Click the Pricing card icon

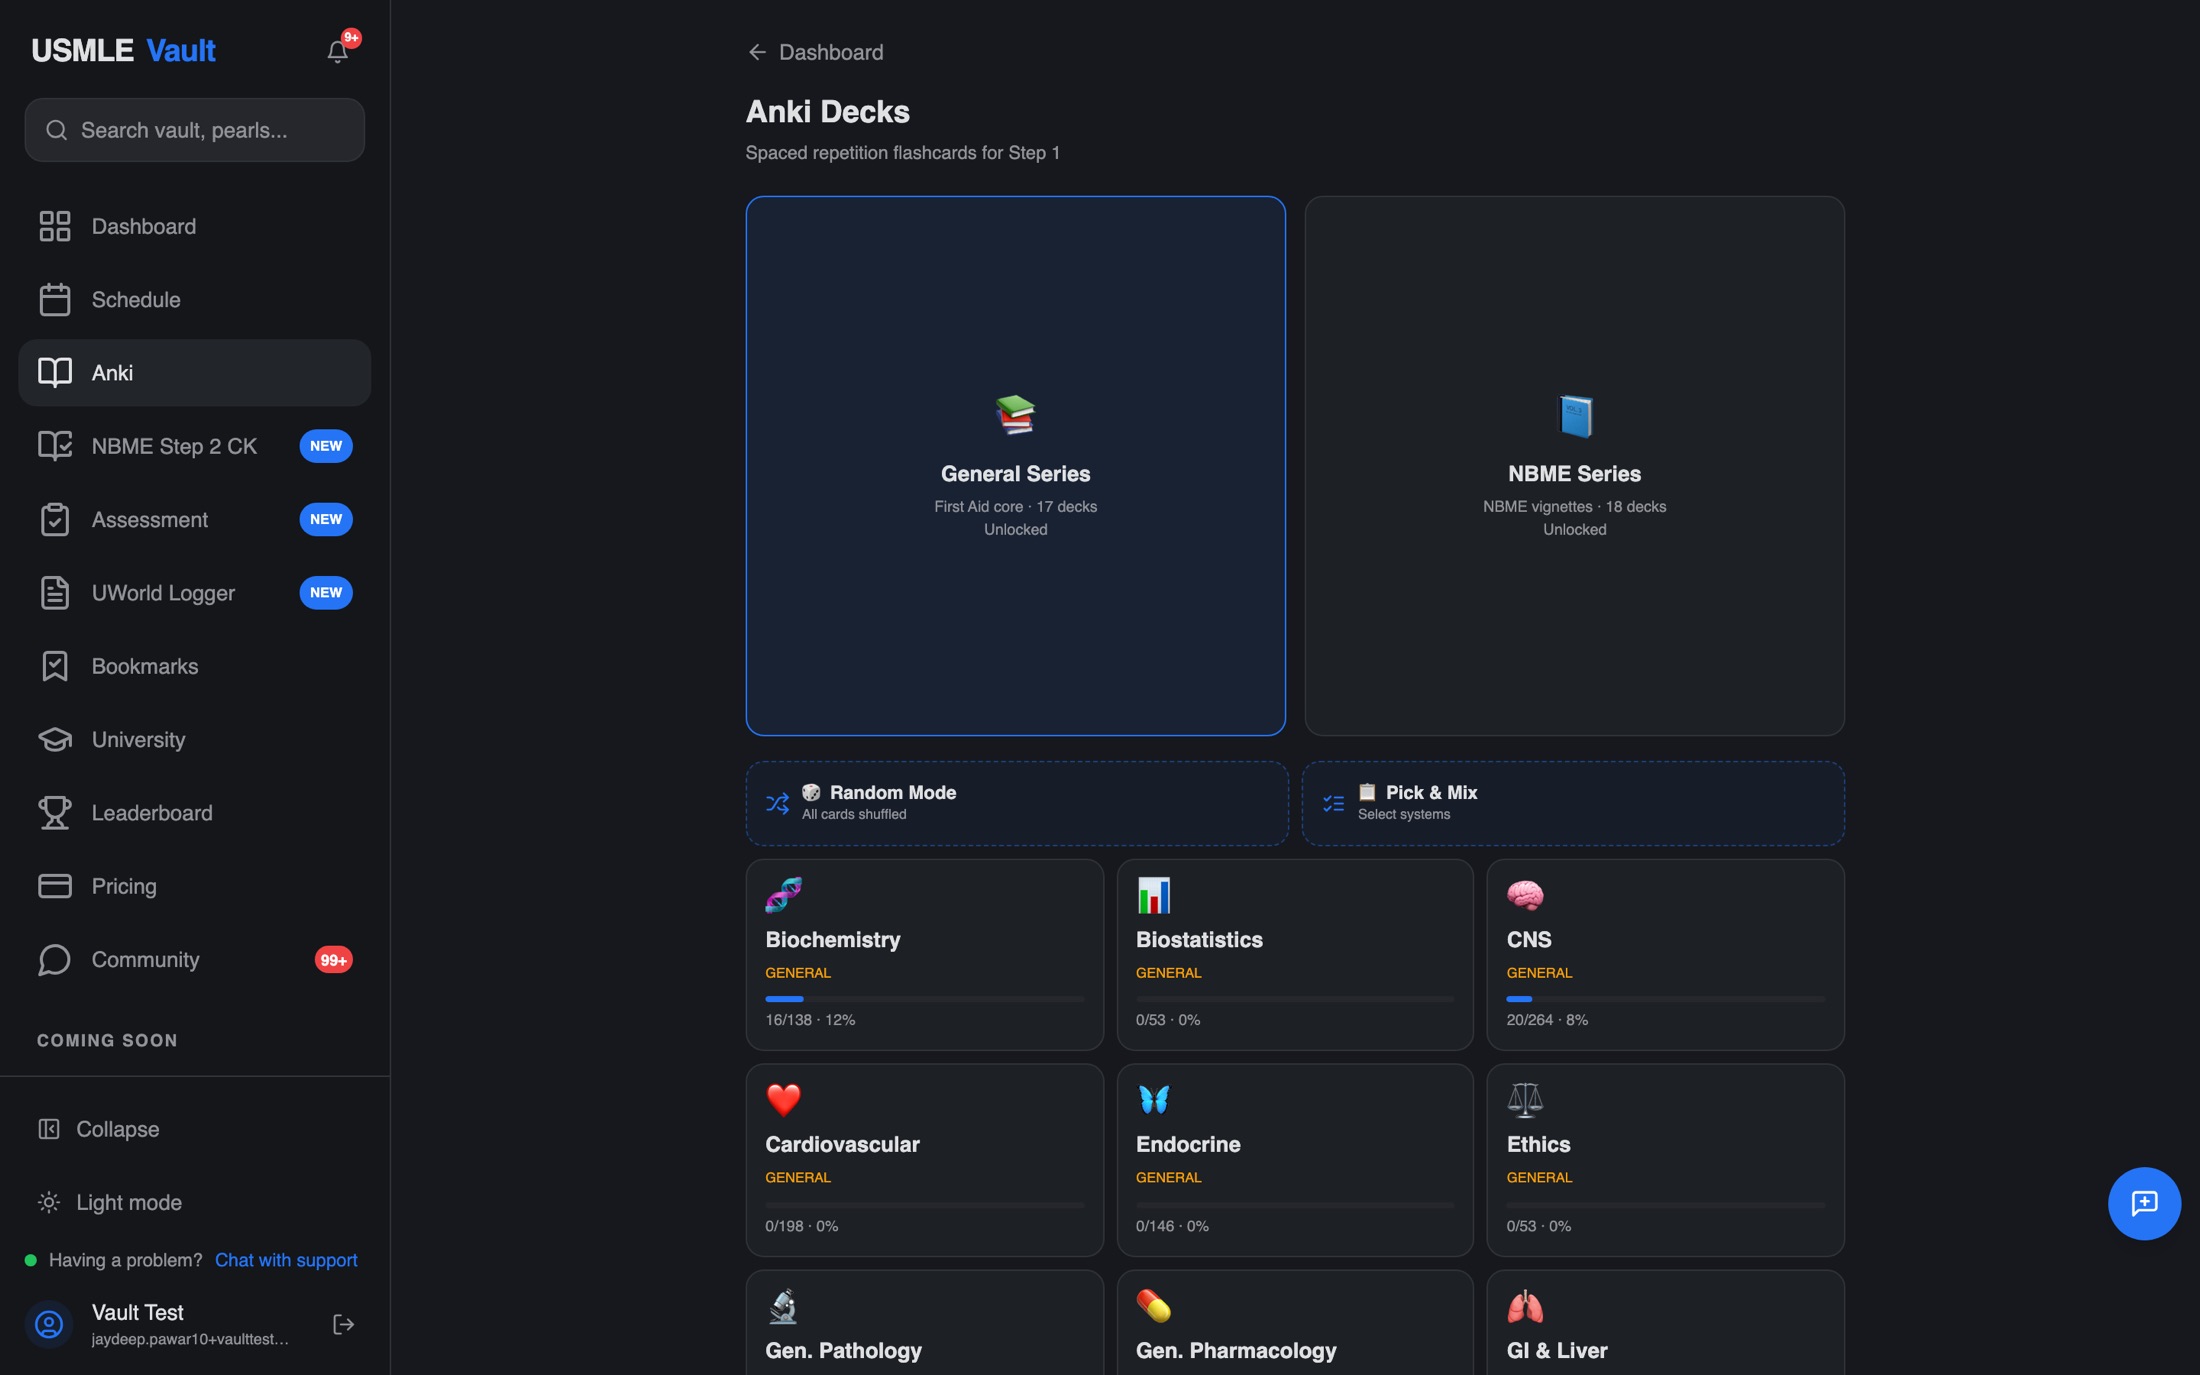coord(55,886)
